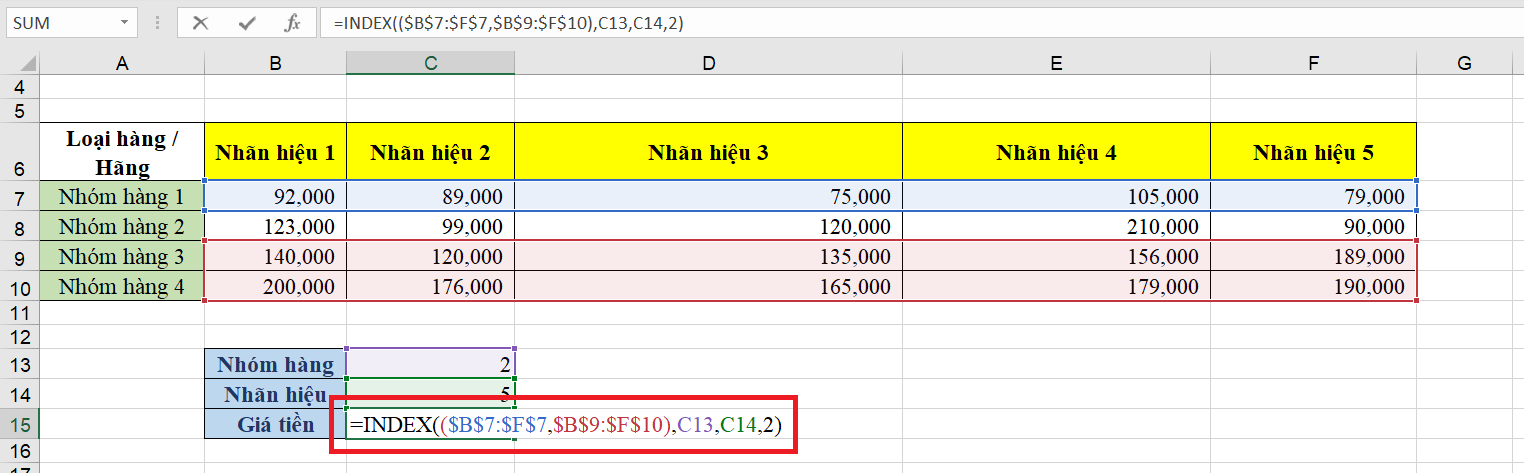Viewport: 1524px width, 473px height.
Task: Select the cell with value 189,000
Action: point(1313,256)
